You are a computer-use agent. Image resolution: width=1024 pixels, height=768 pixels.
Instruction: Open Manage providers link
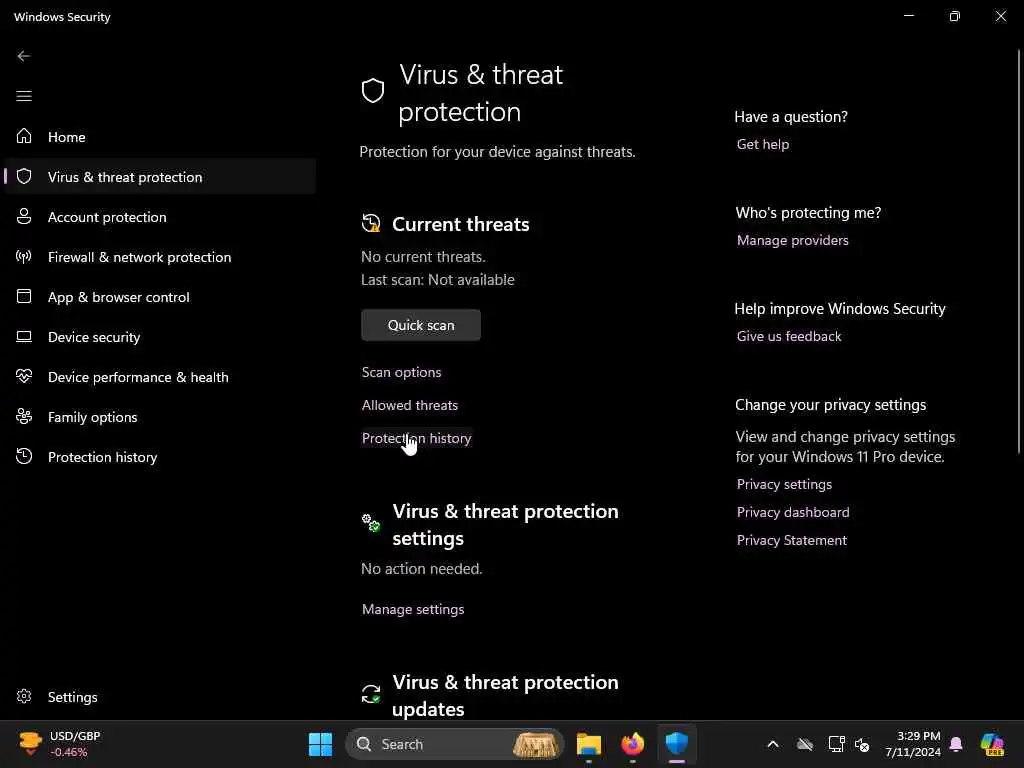click(x=792, y=240)
